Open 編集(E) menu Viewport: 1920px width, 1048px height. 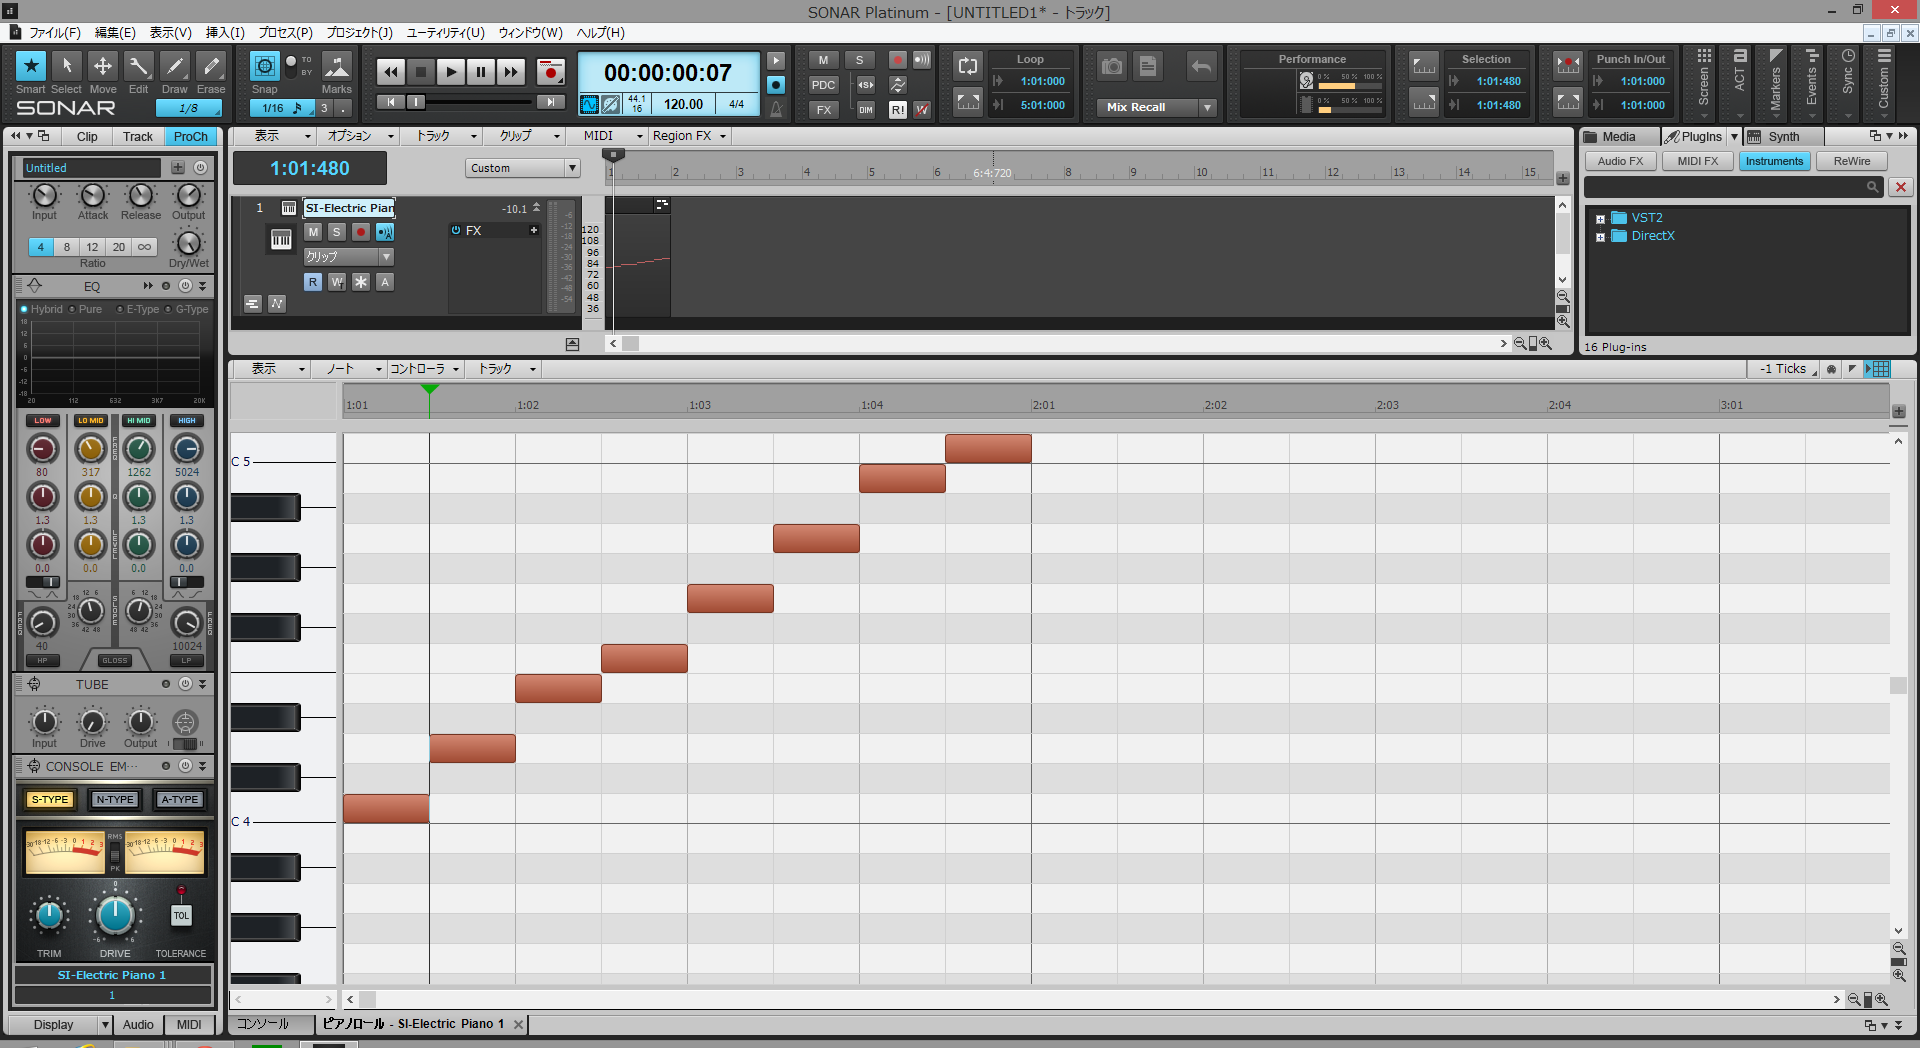115,32
